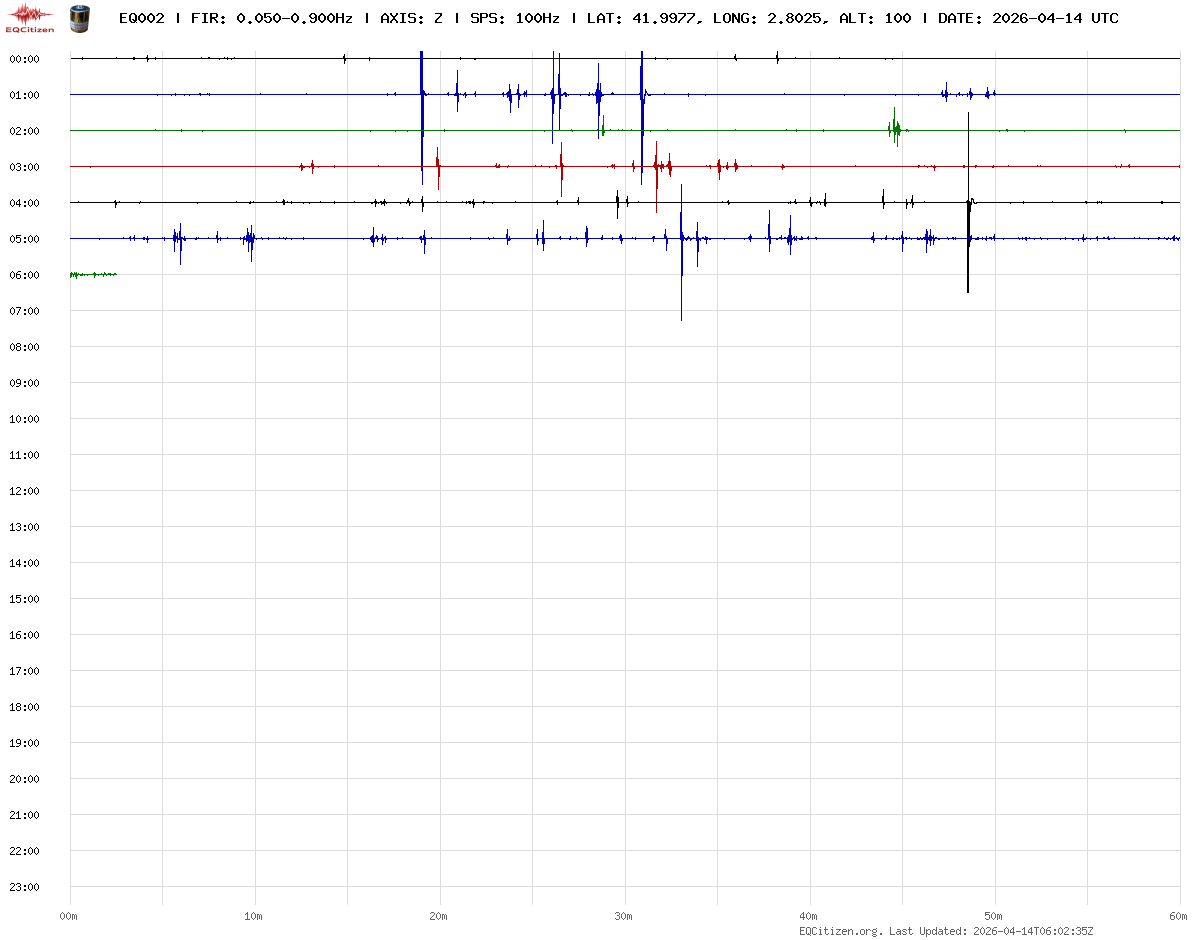Click the seismometer sensor device icon

click(79, 17)
